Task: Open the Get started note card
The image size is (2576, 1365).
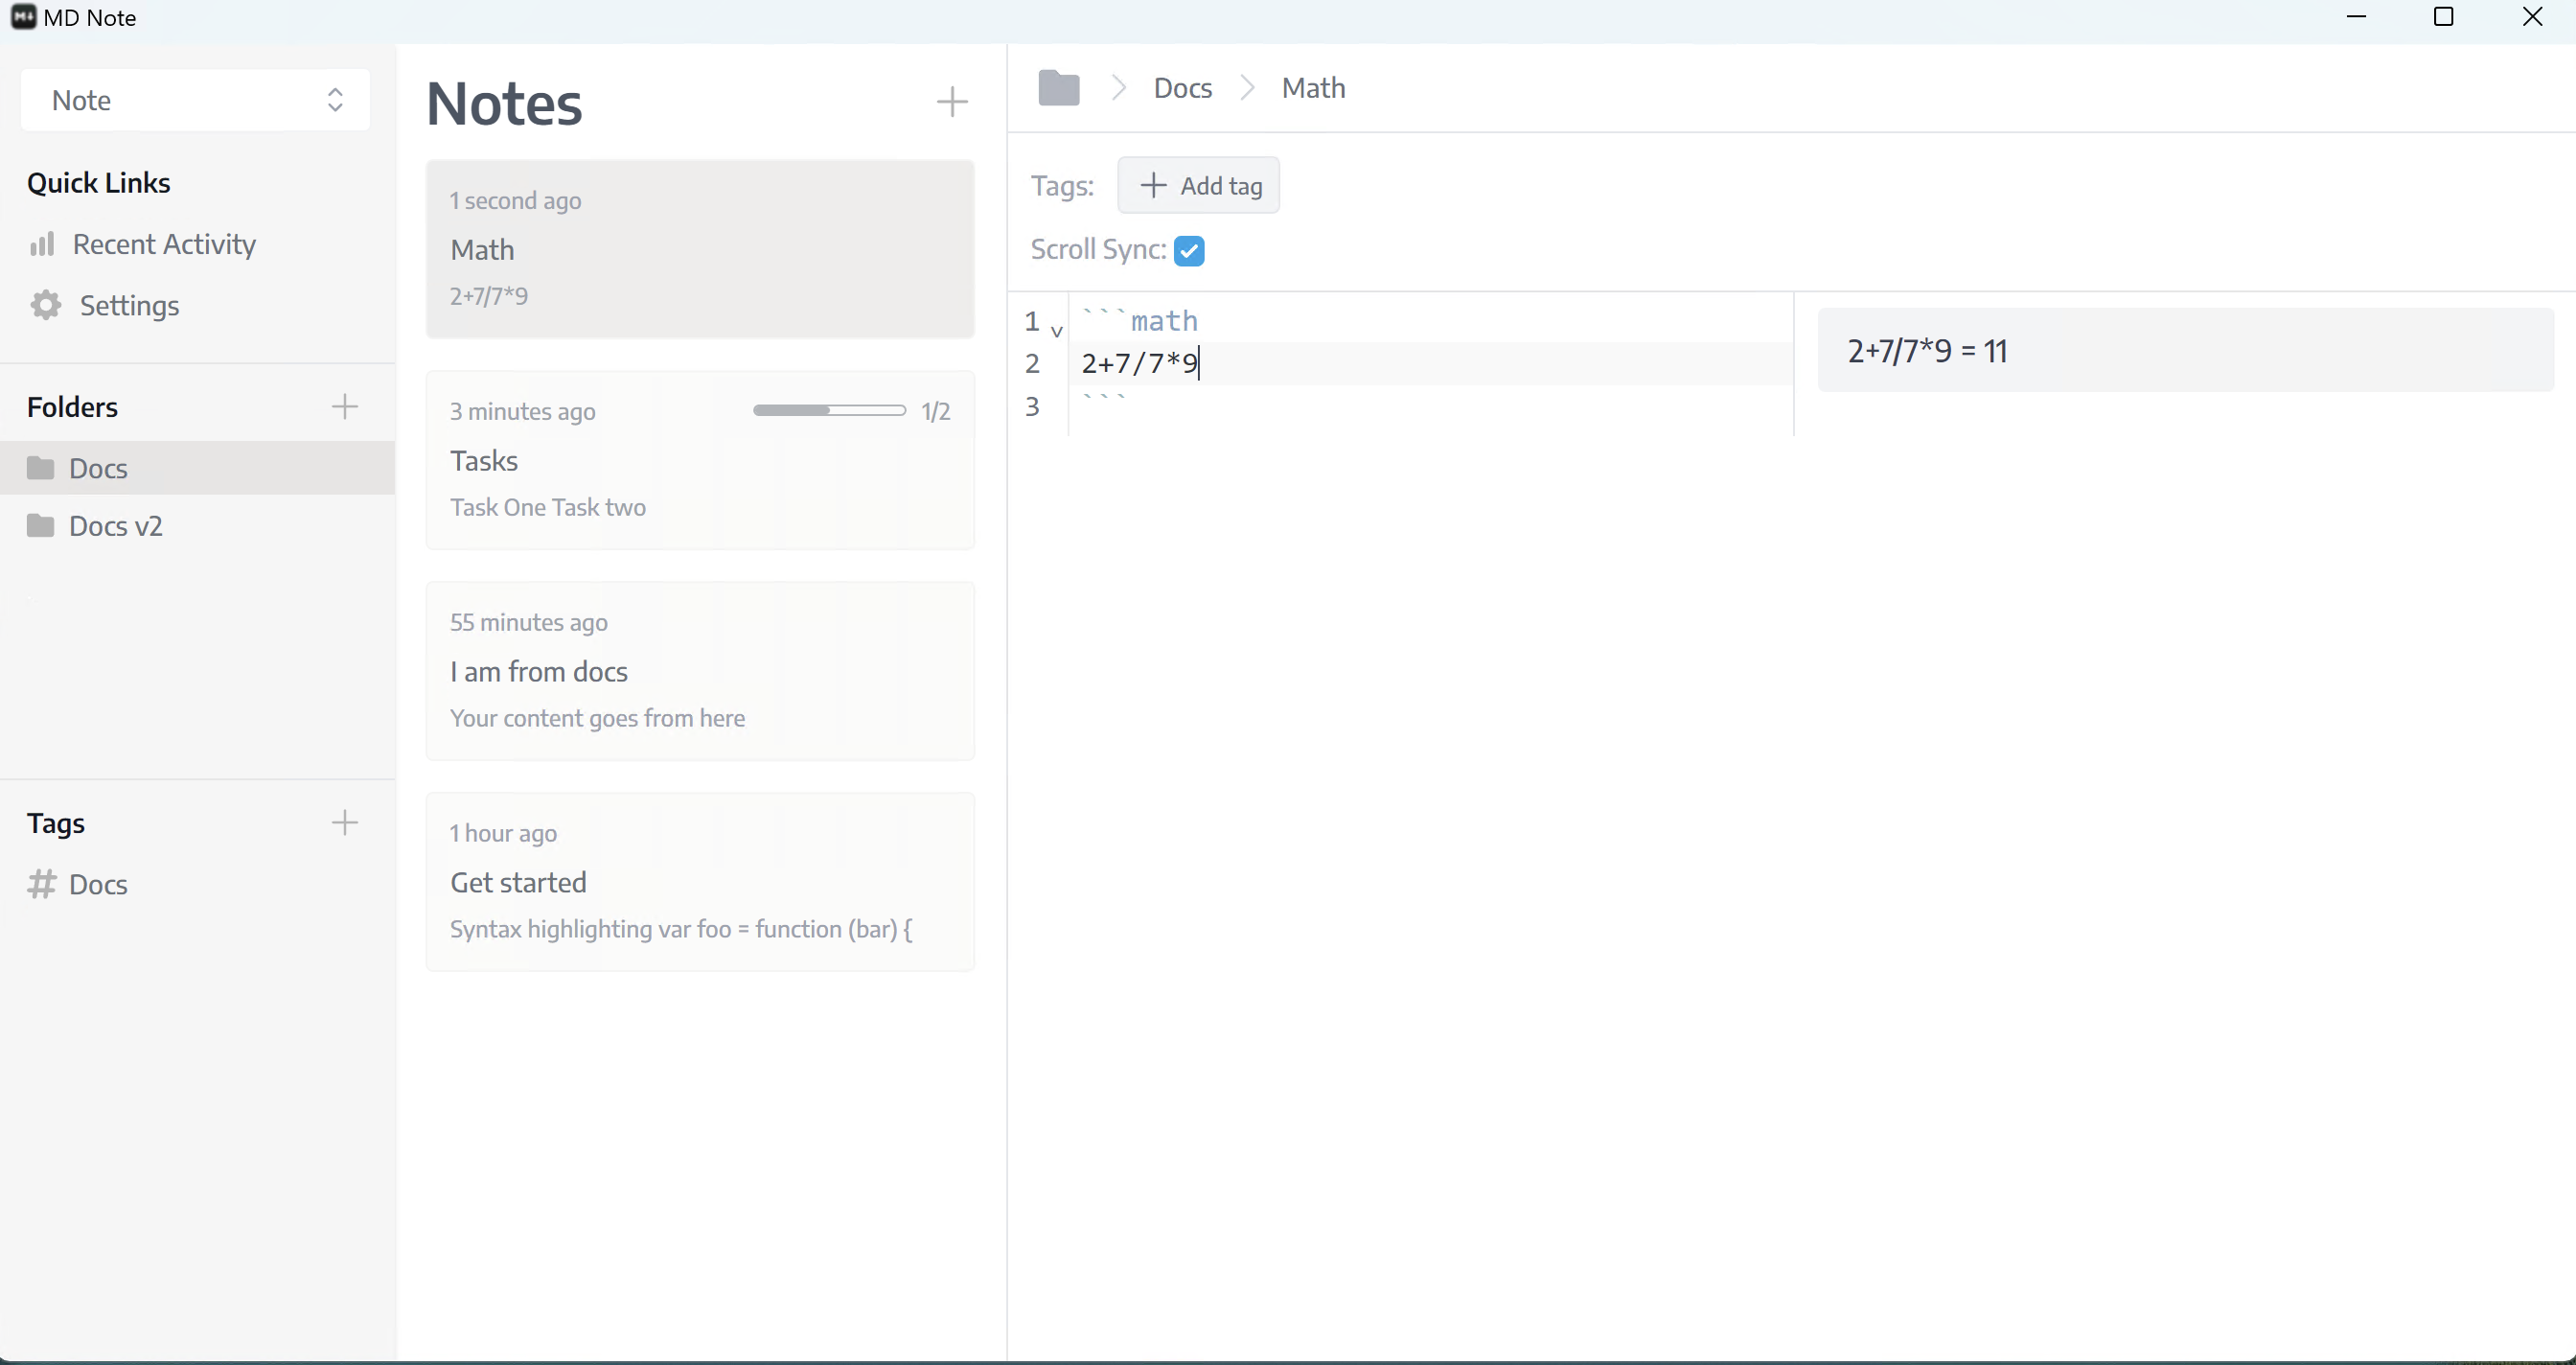Action: (700, 882)
